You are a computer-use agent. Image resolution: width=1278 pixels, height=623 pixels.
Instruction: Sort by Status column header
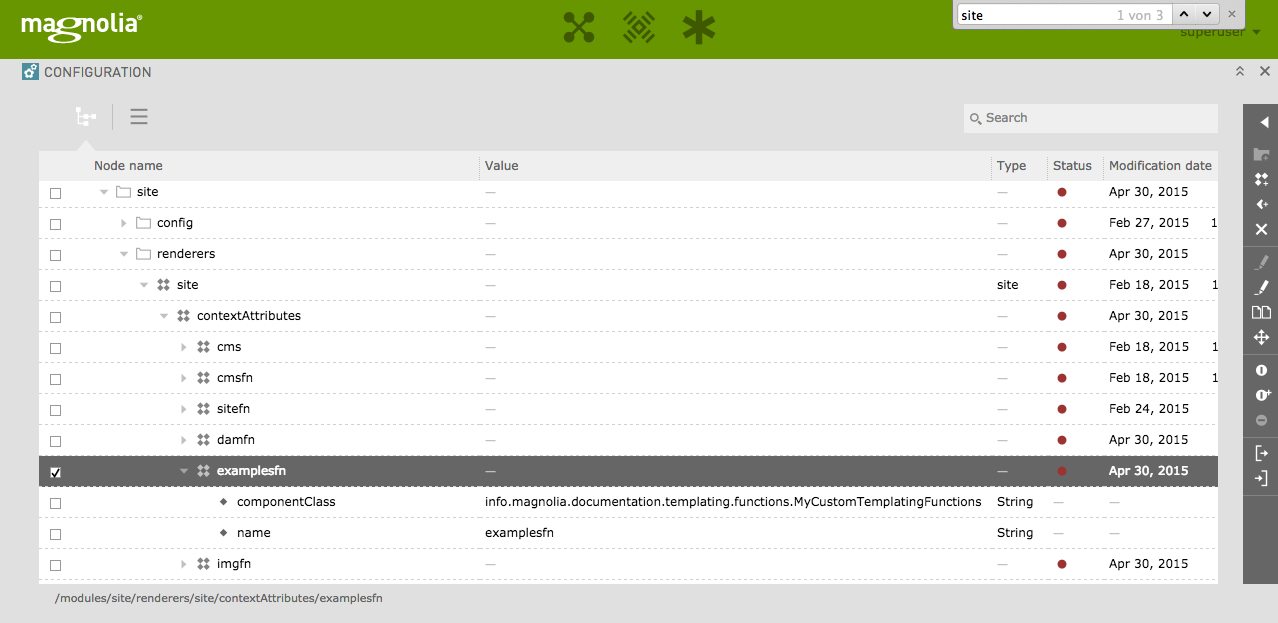tap(1072, 166)
